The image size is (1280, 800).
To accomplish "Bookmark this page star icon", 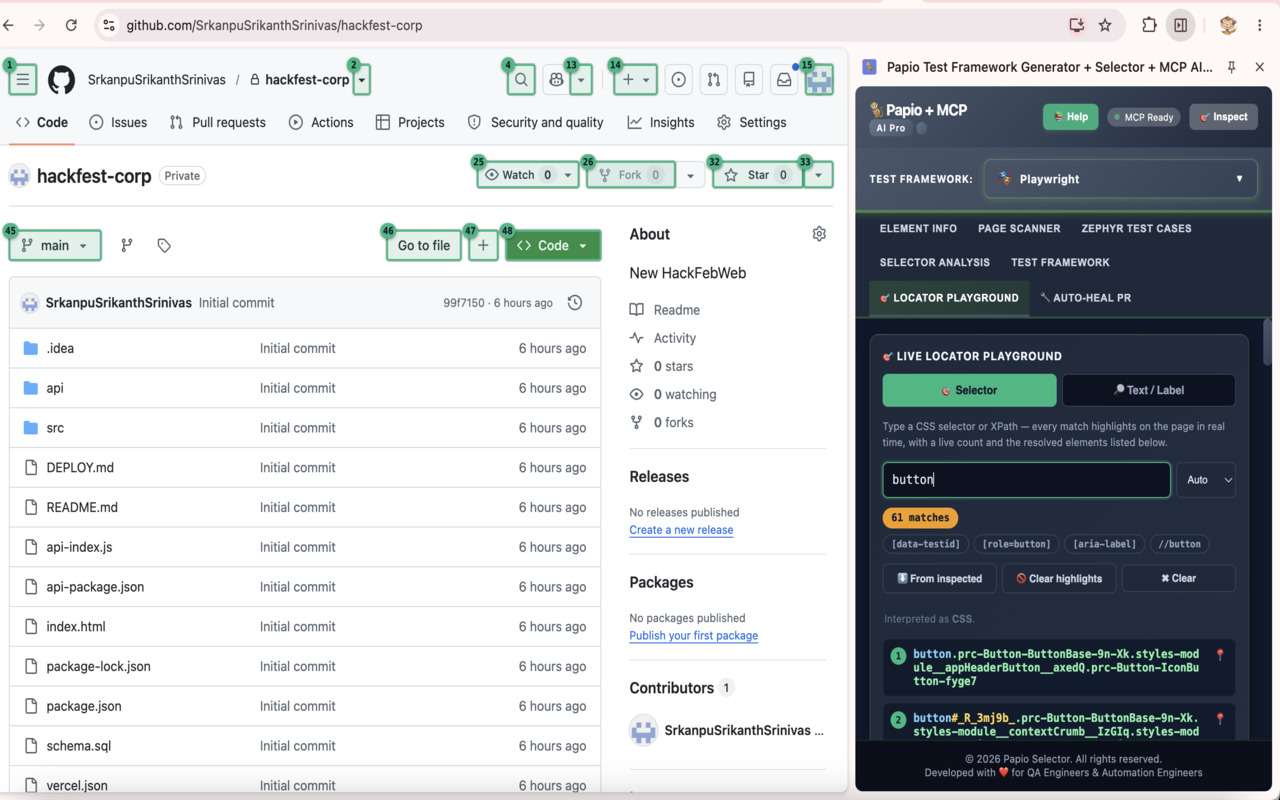I will pyautogui.click(x=1105, y=25).
